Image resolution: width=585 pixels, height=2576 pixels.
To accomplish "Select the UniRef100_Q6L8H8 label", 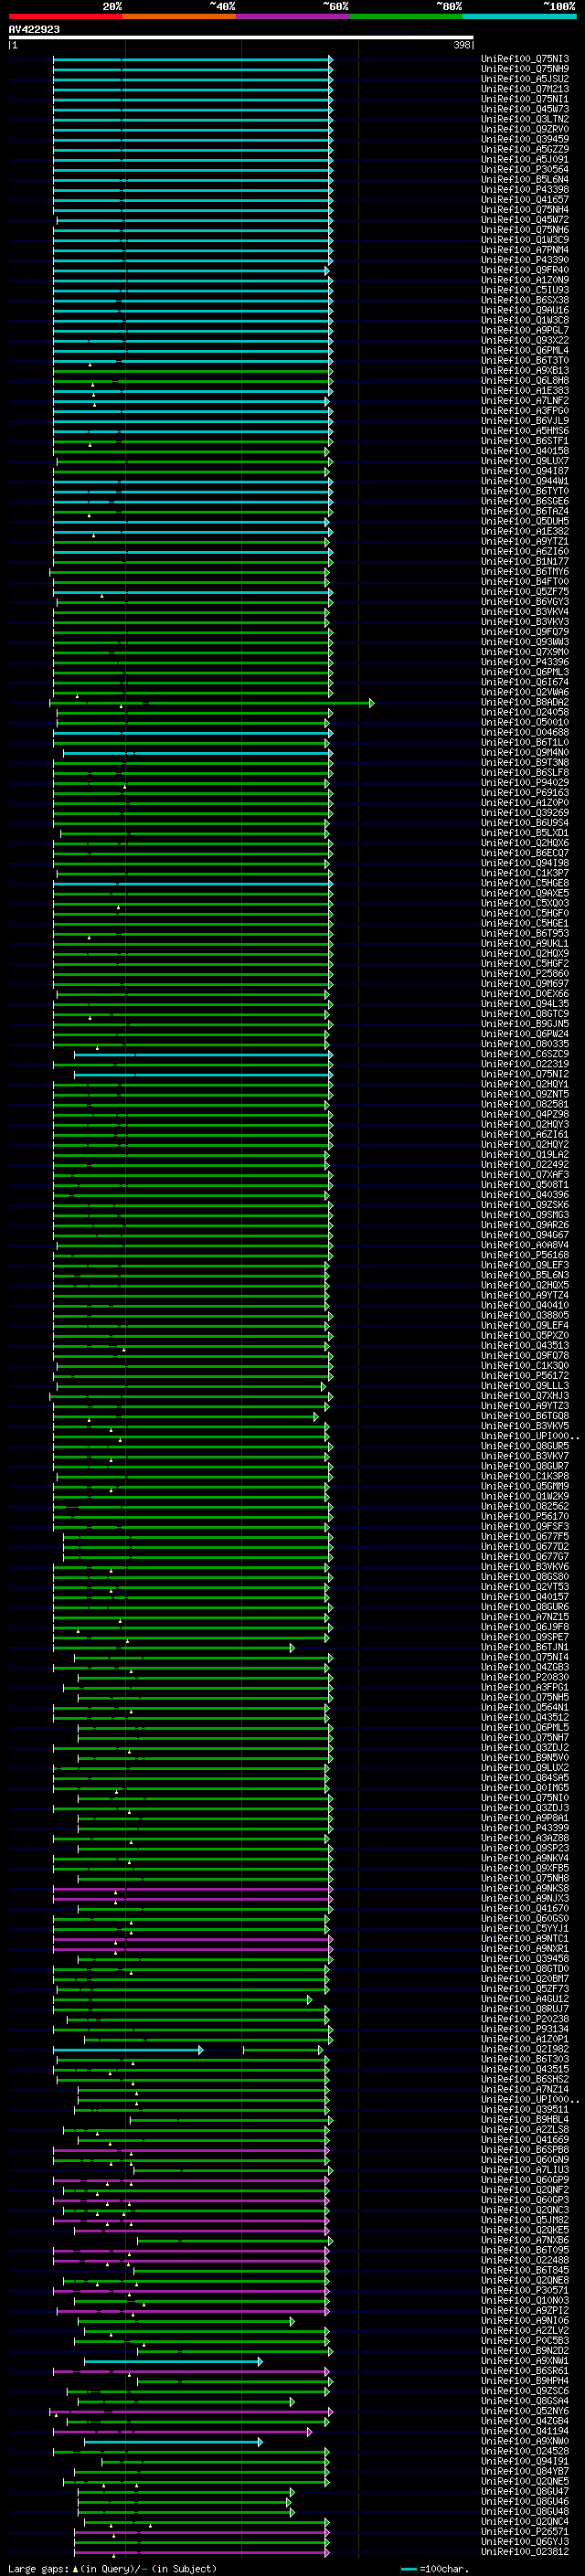I will pos(525,380).
